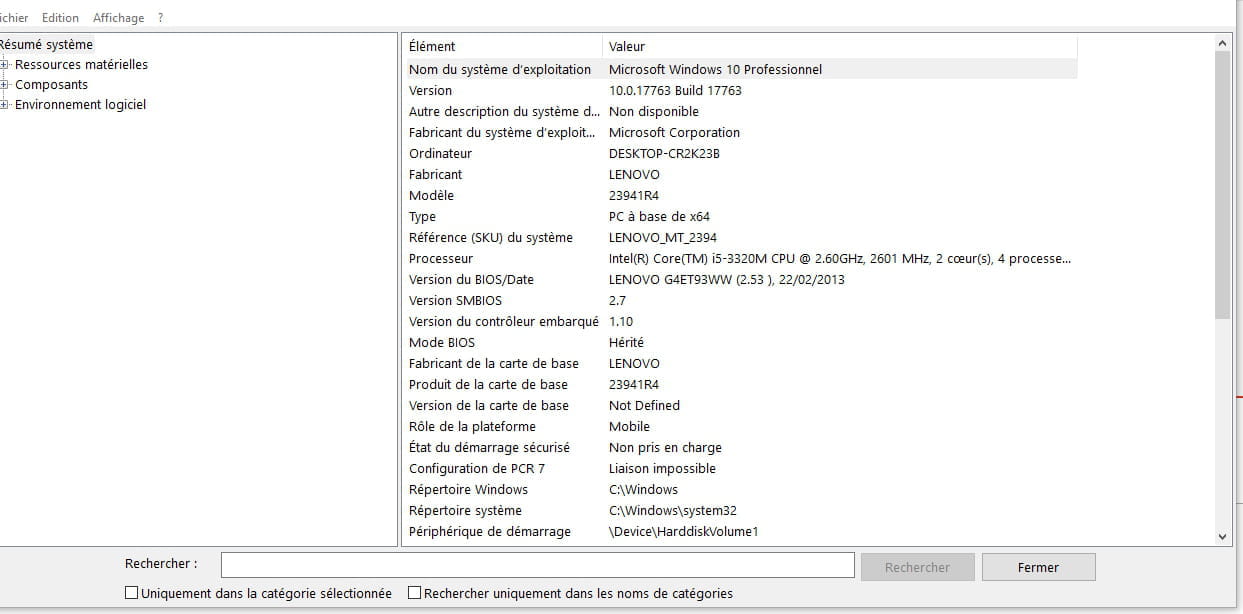1243x614 pixels.
Task: Select the DESKTOP-CR2K23B computer name
Action: [x=664, y=153]
